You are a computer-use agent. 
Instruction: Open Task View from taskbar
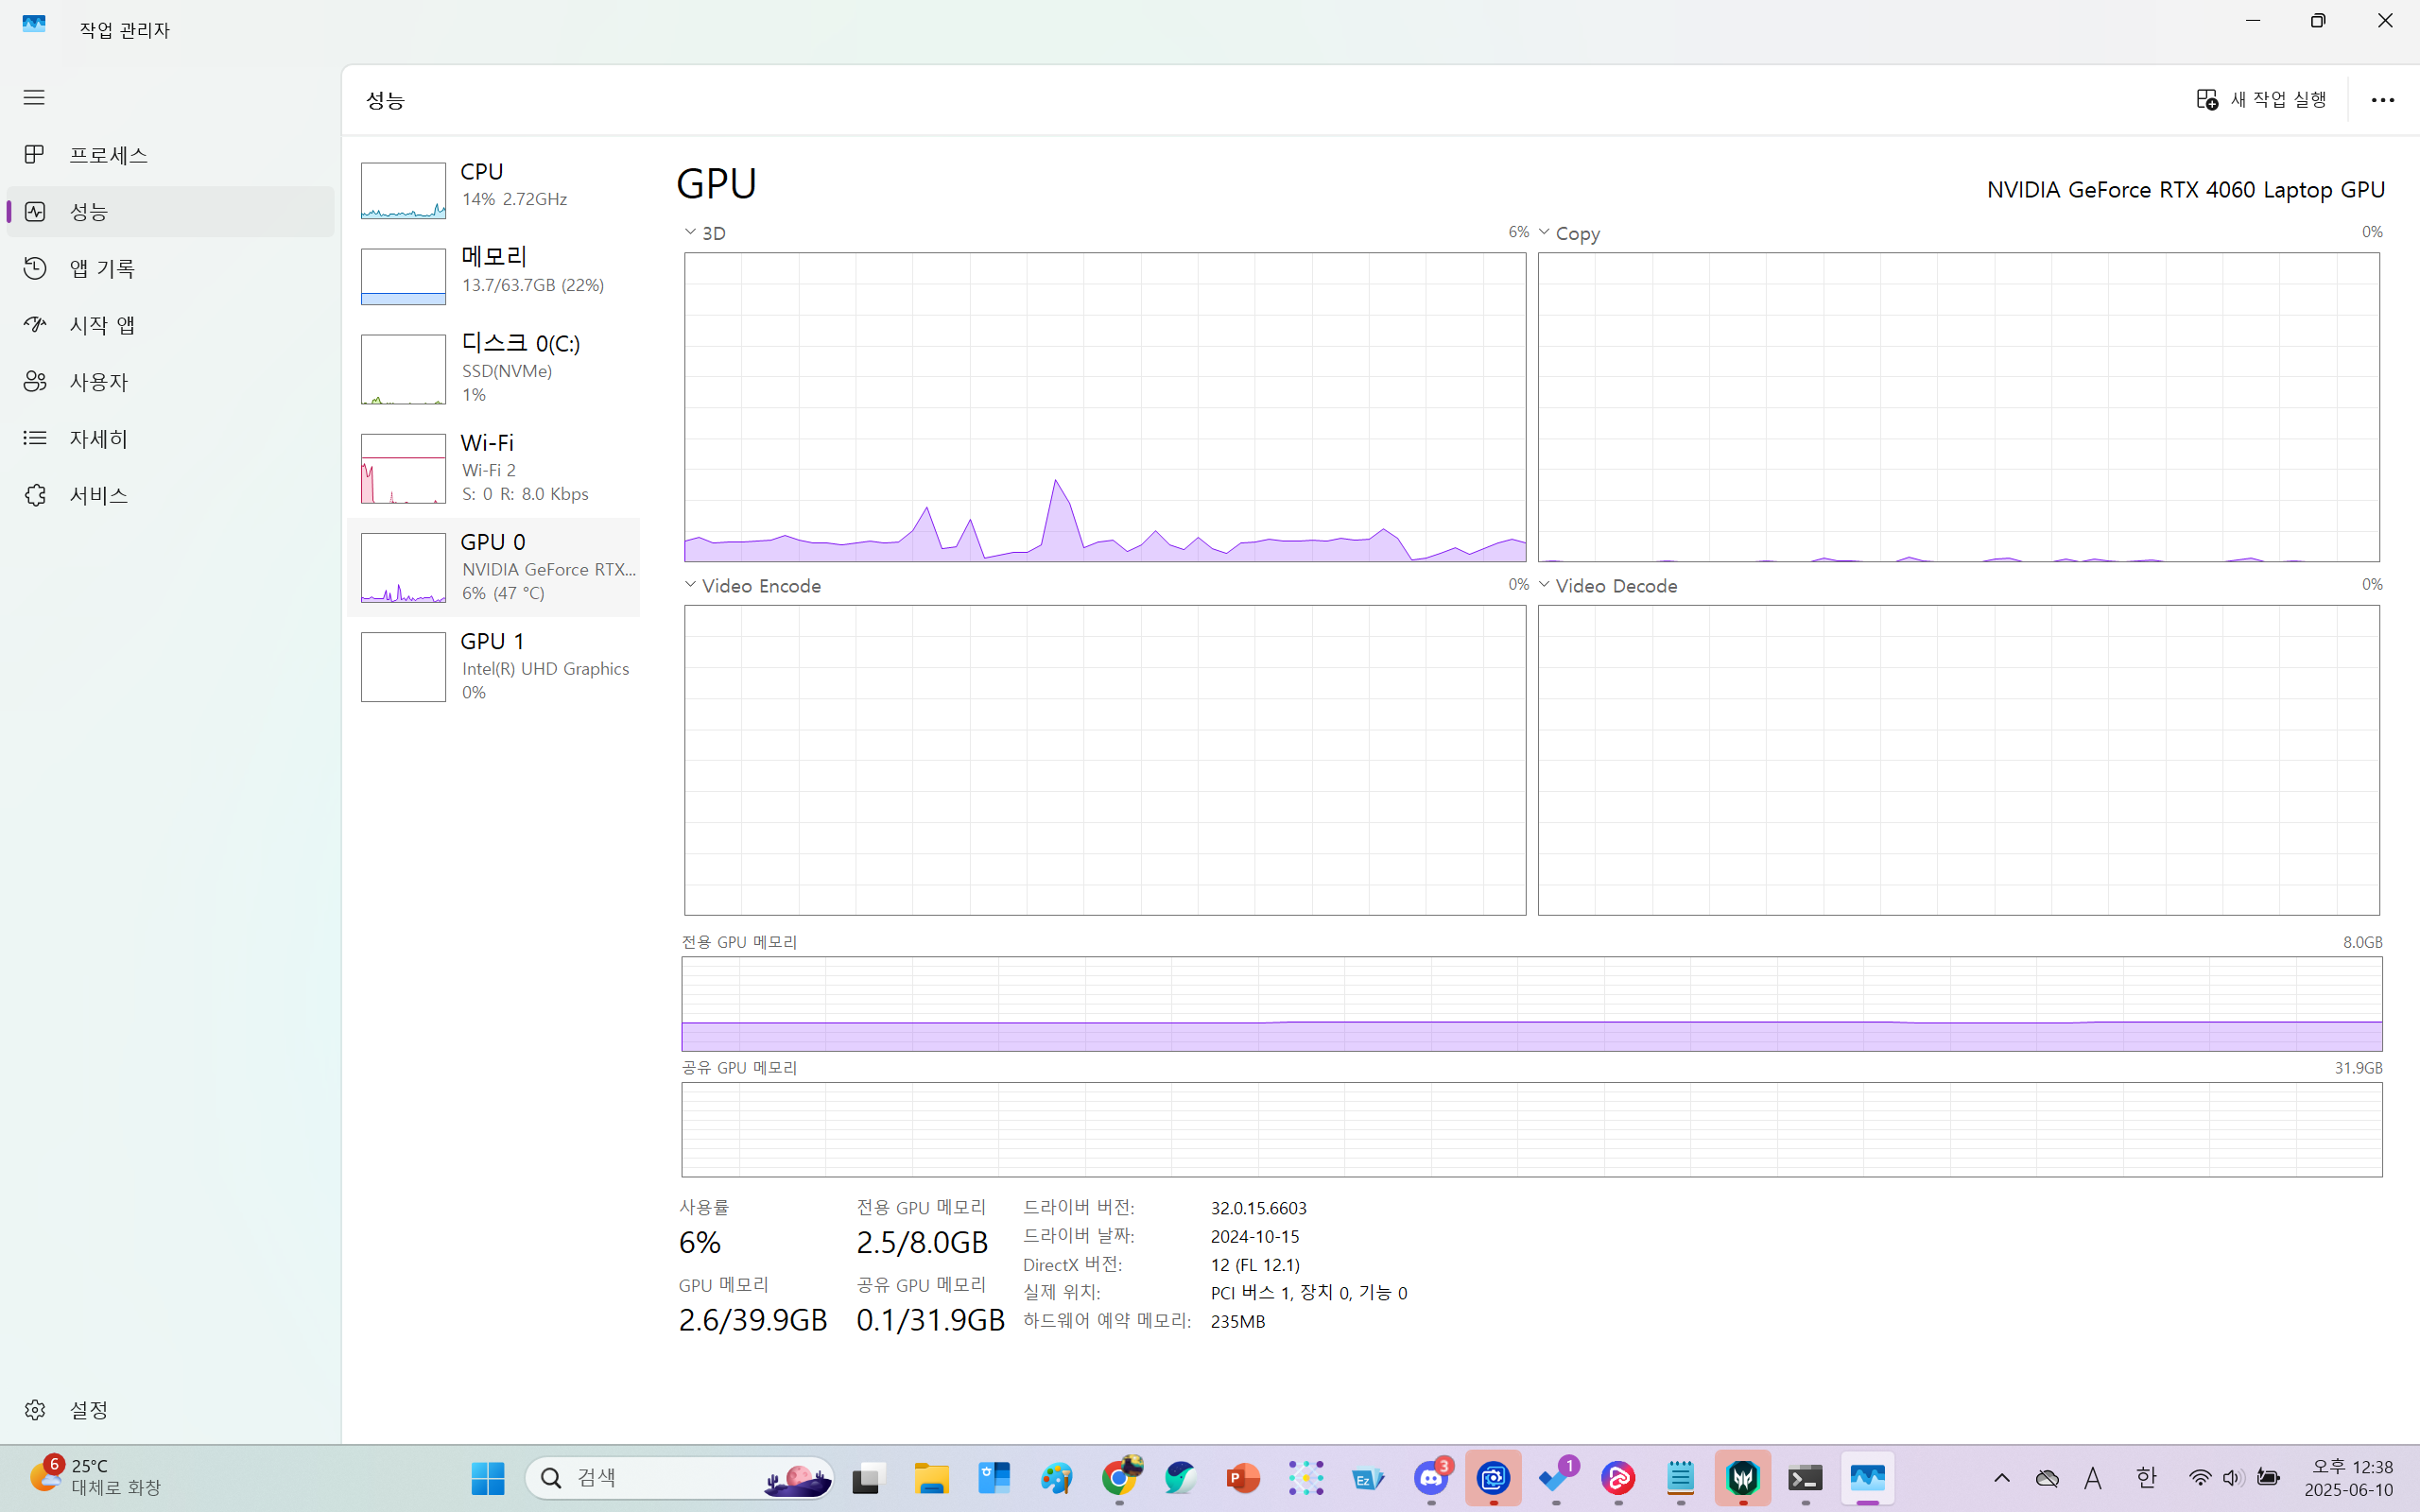[x=868, y=1478]
